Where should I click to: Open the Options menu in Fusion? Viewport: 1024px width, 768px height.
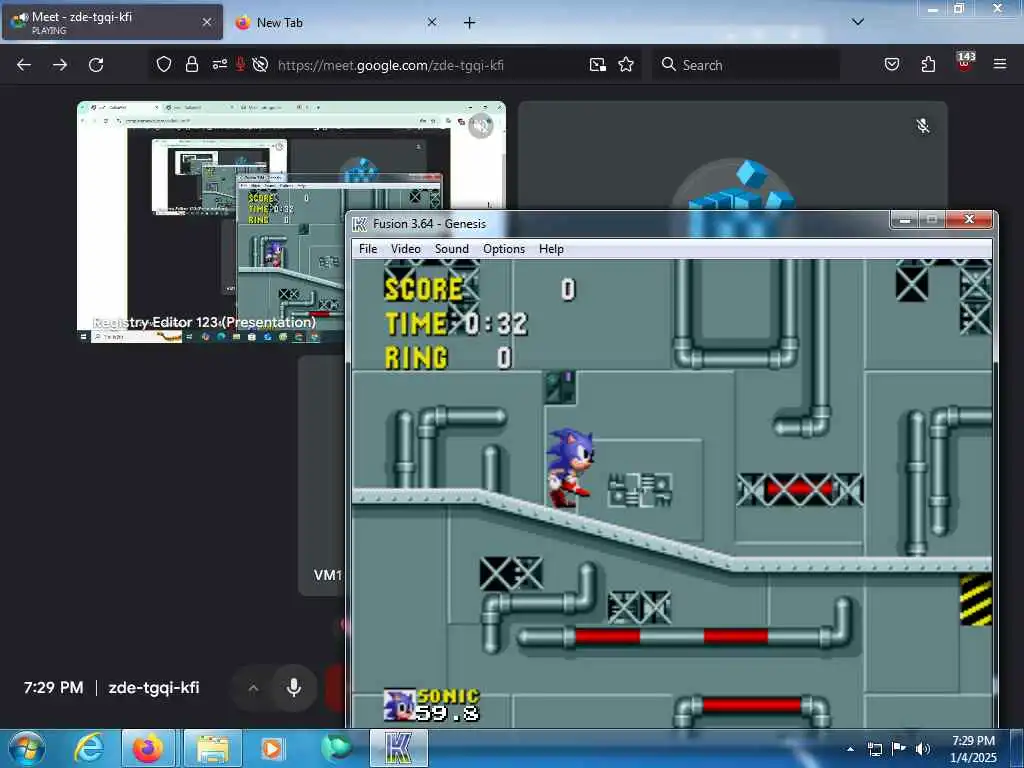504,249
